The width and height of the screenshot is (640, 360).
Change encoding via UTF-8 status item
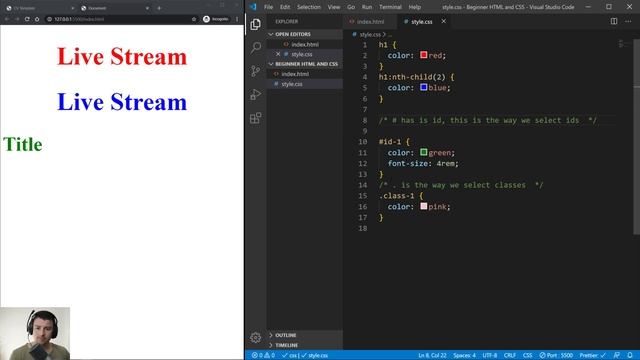pos(490,355)
